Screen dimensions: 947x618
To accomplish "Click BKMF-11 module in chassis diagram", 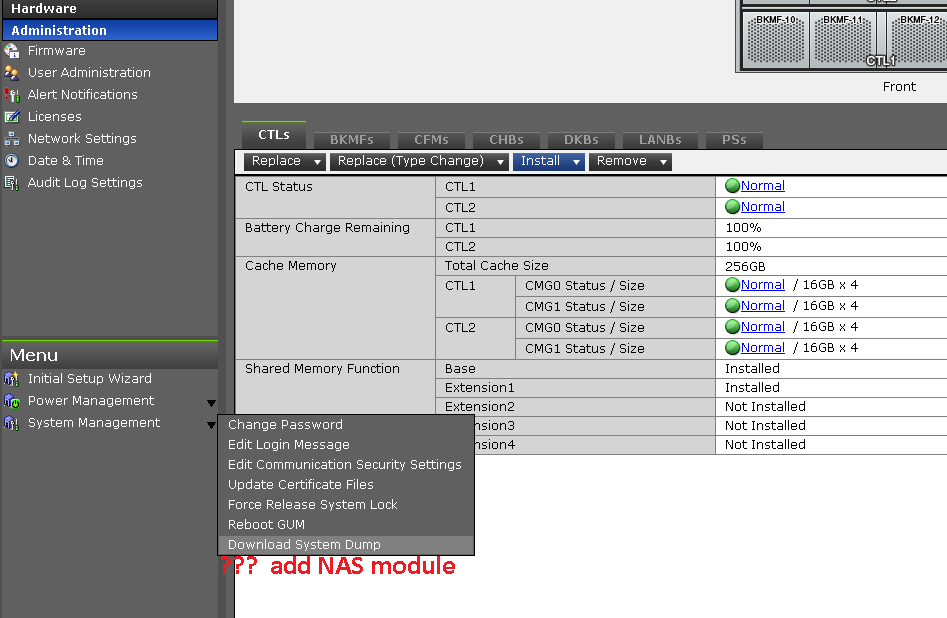I will (843, 39).
